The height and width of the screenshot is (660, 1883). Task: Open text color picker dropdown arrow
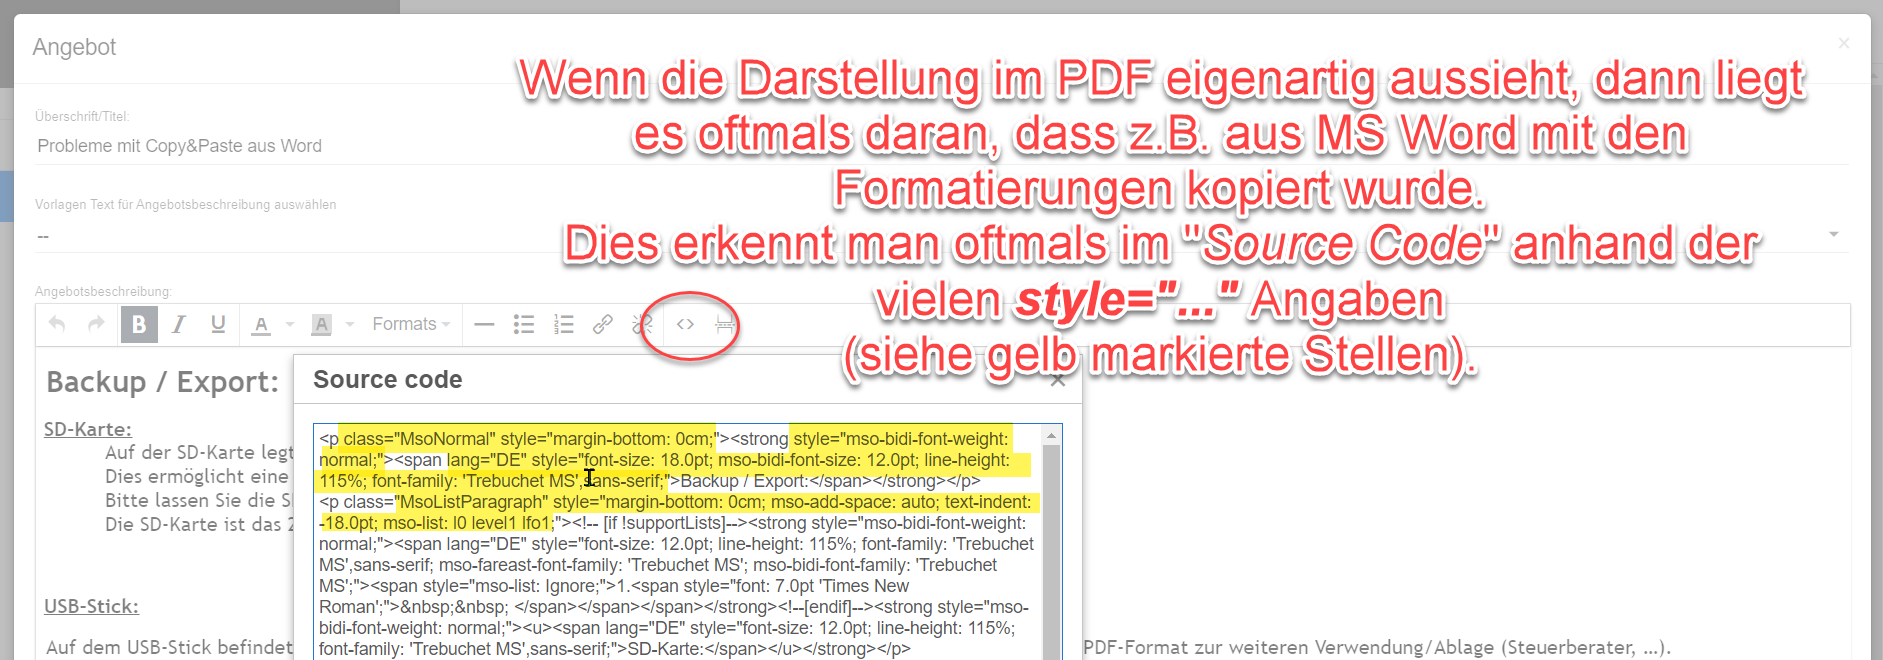290,324
